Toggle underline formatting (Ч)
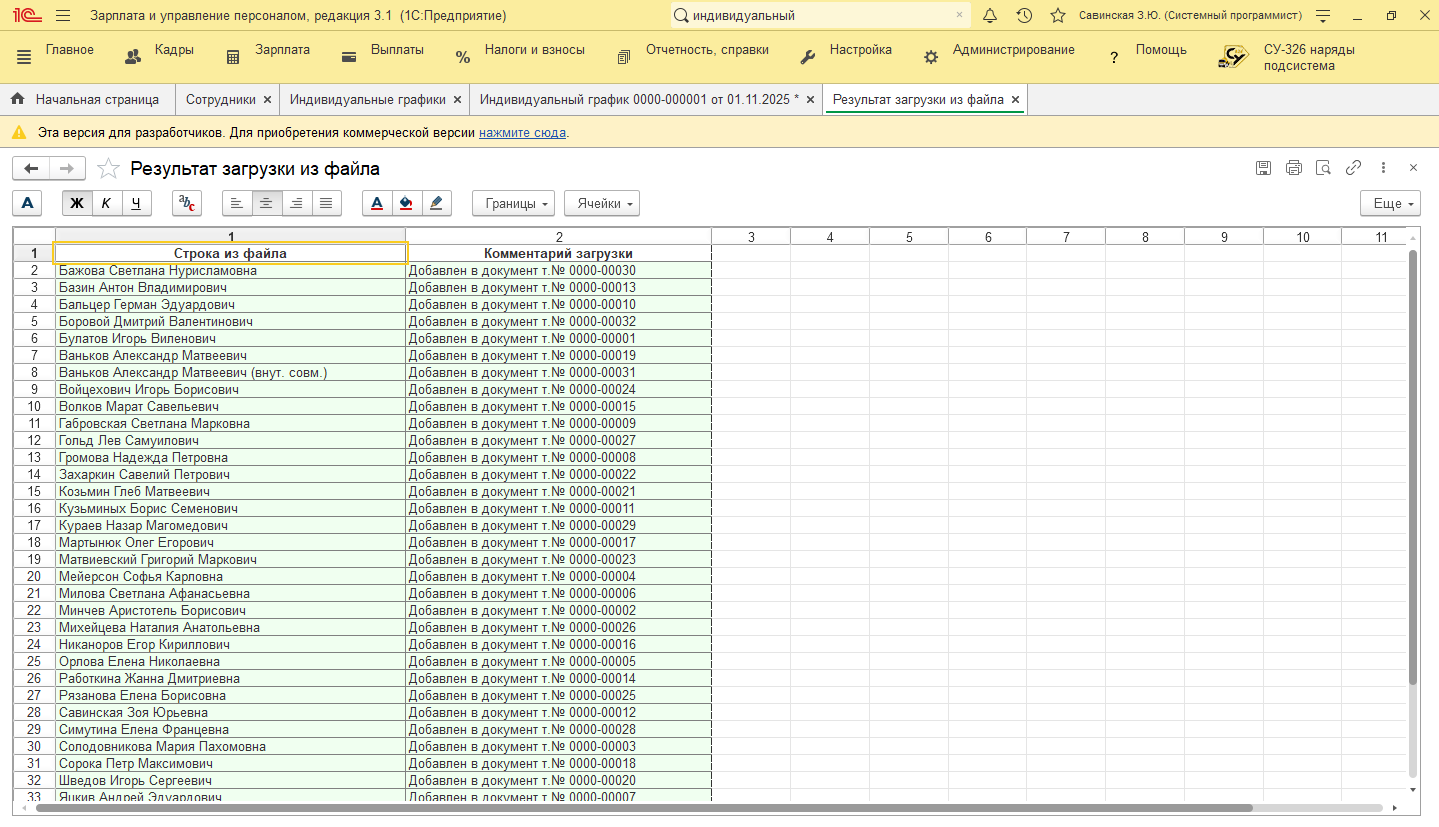This screenshot has width=1439, height=827. coord(136,203)
